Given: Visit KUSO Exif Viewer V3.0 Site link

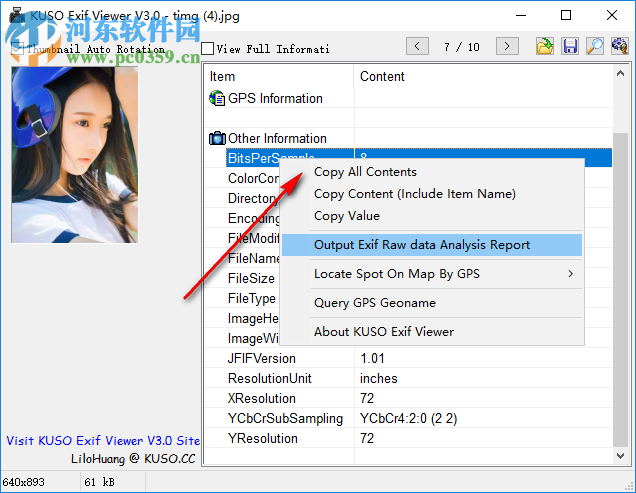Looking at the screenshot, I should [x=103, y=441].
